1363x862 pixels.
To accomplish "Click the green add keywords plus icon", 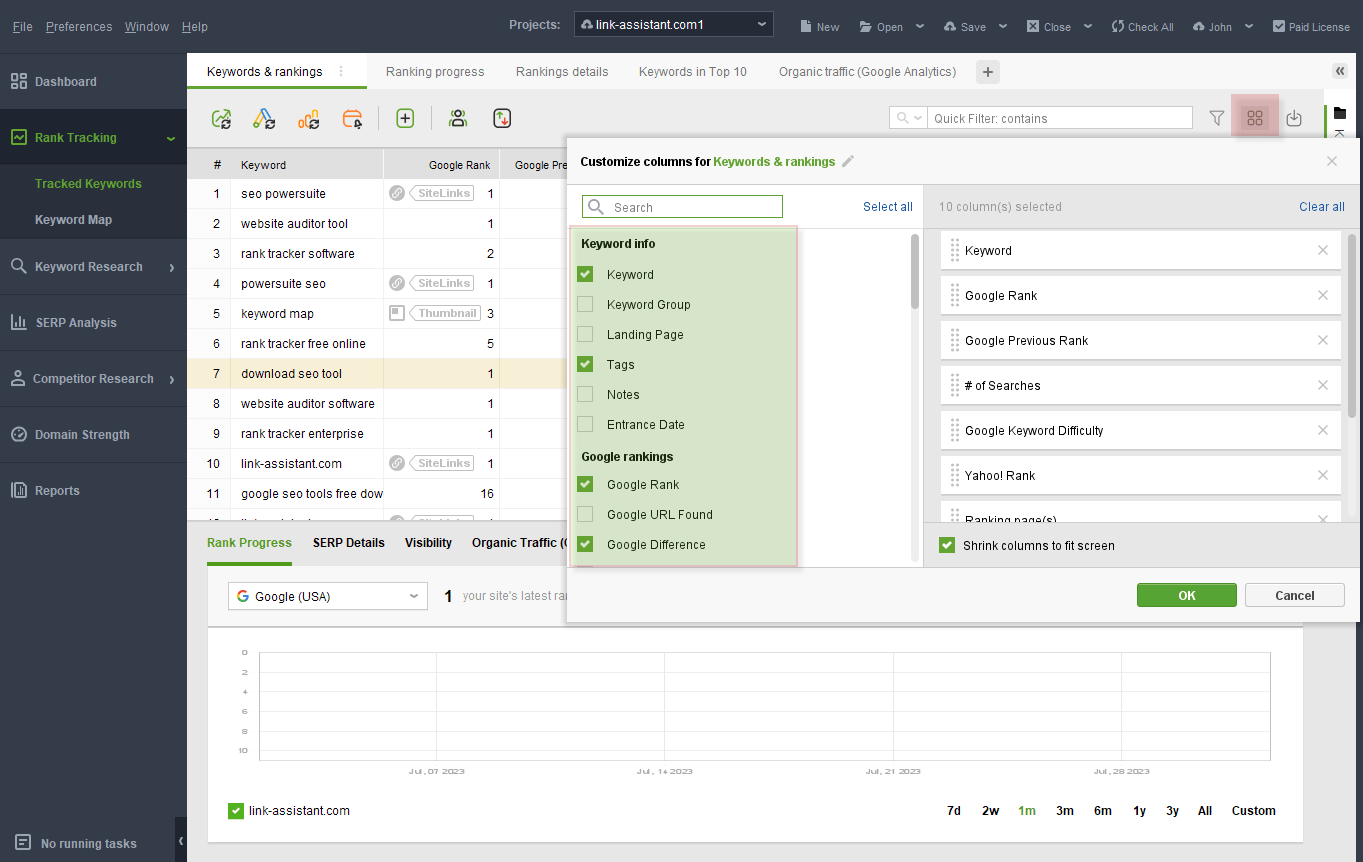I will pyautogui.click(x=405, y=118).
